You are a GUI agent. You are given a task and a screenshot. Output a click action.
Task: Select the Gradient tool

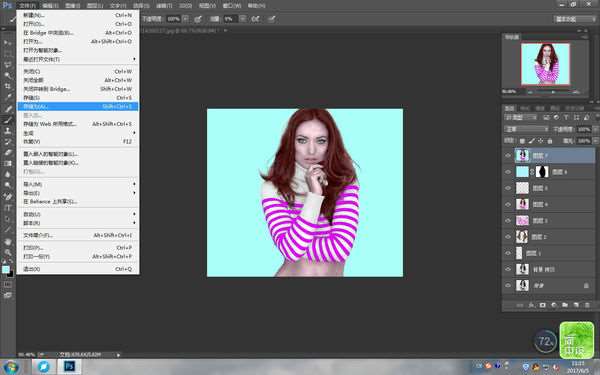tap(8, 163)
